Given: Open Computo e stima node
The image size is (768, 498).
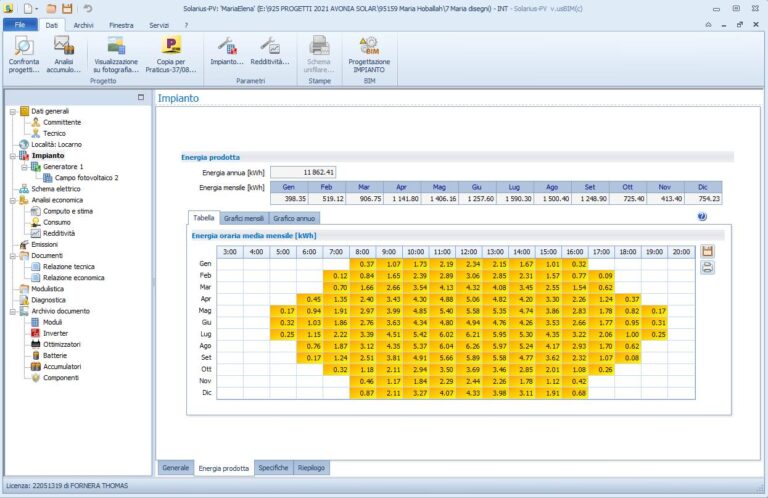Looking at the screenshot, I should [68, 211].
